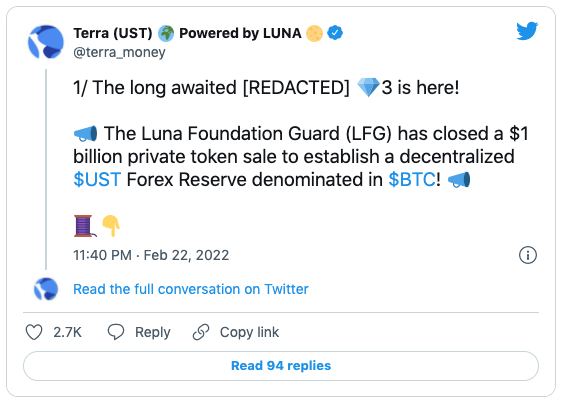561x402 pixels.
Task: Click the Terra (UST) display name
Action: click(113, 33)
